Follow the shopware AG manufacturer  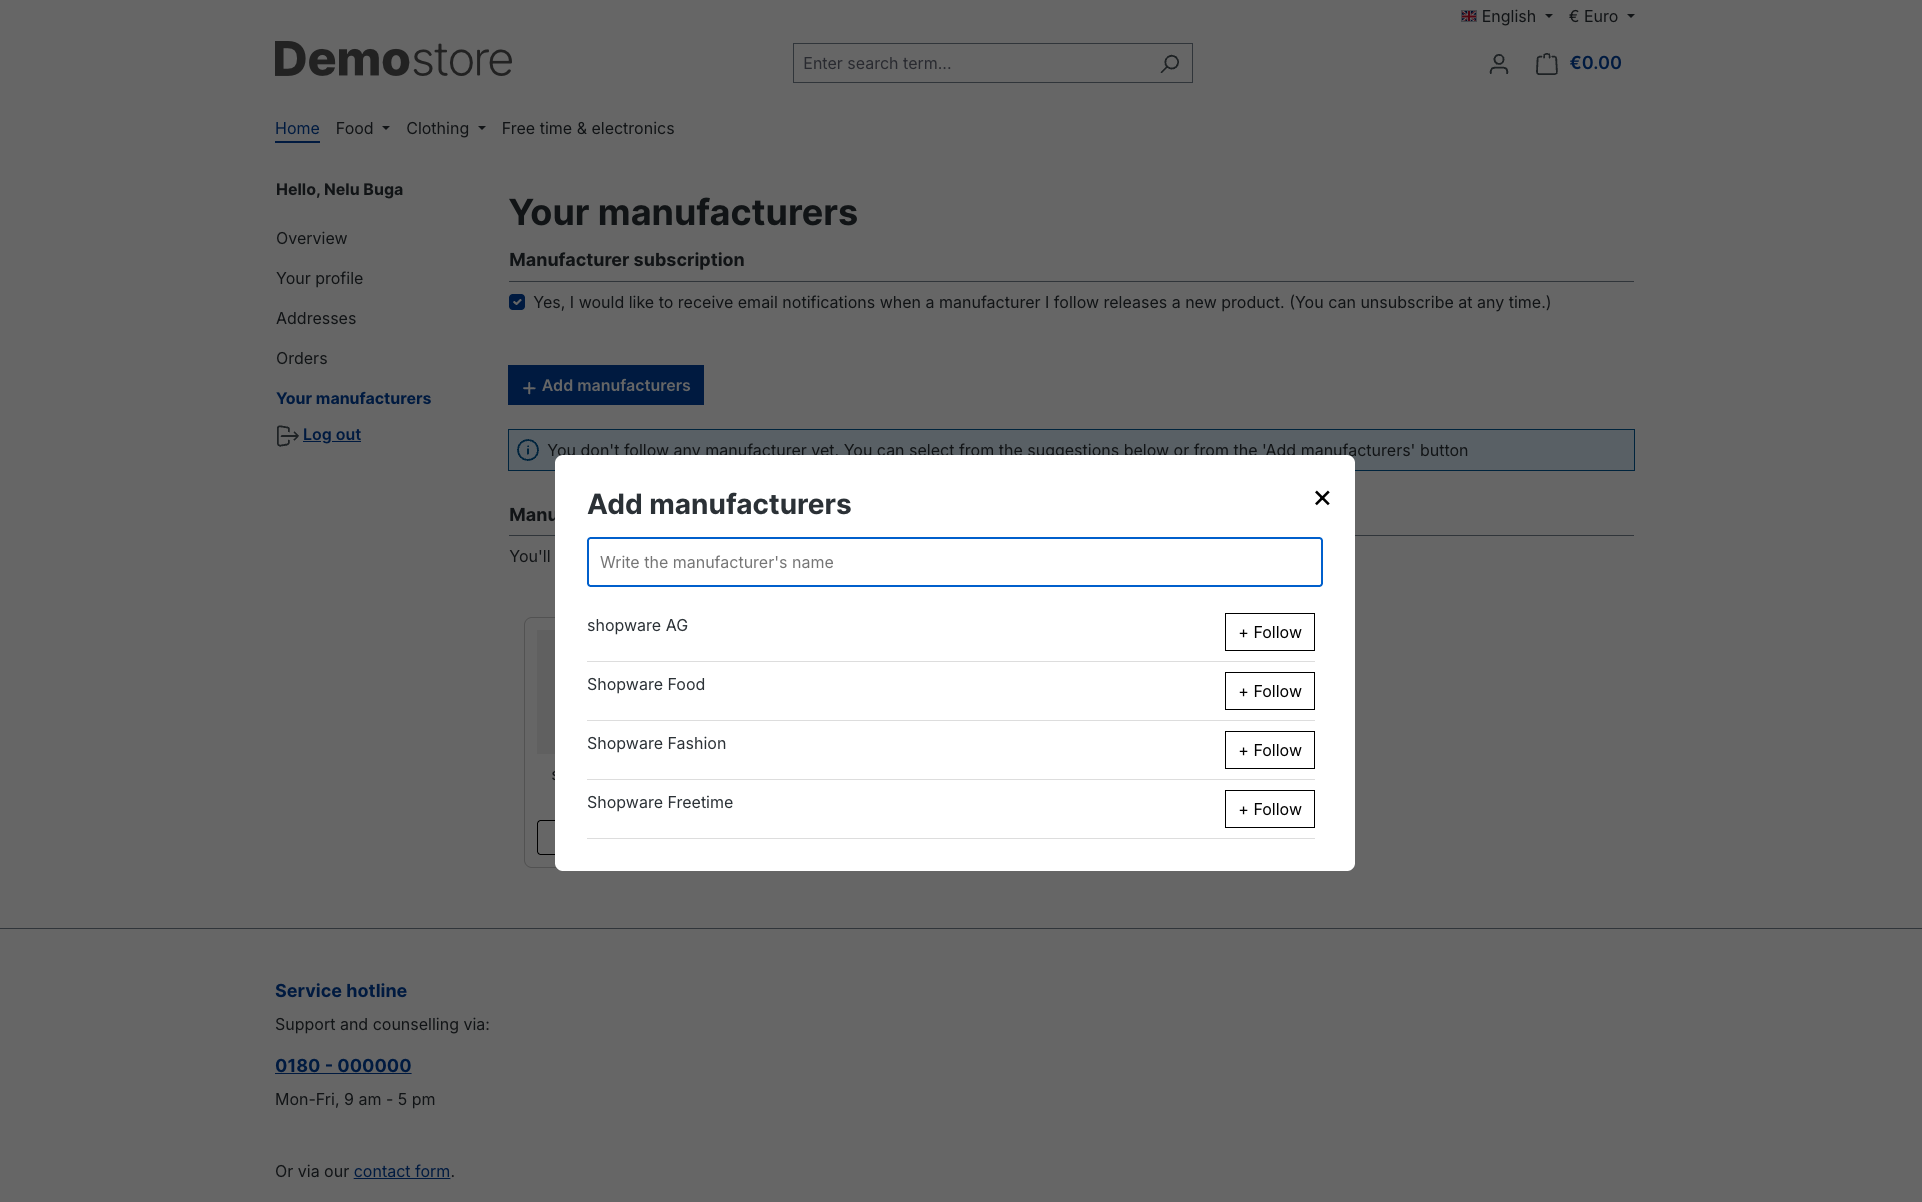pyautogui.click(x=1268, y=631)
